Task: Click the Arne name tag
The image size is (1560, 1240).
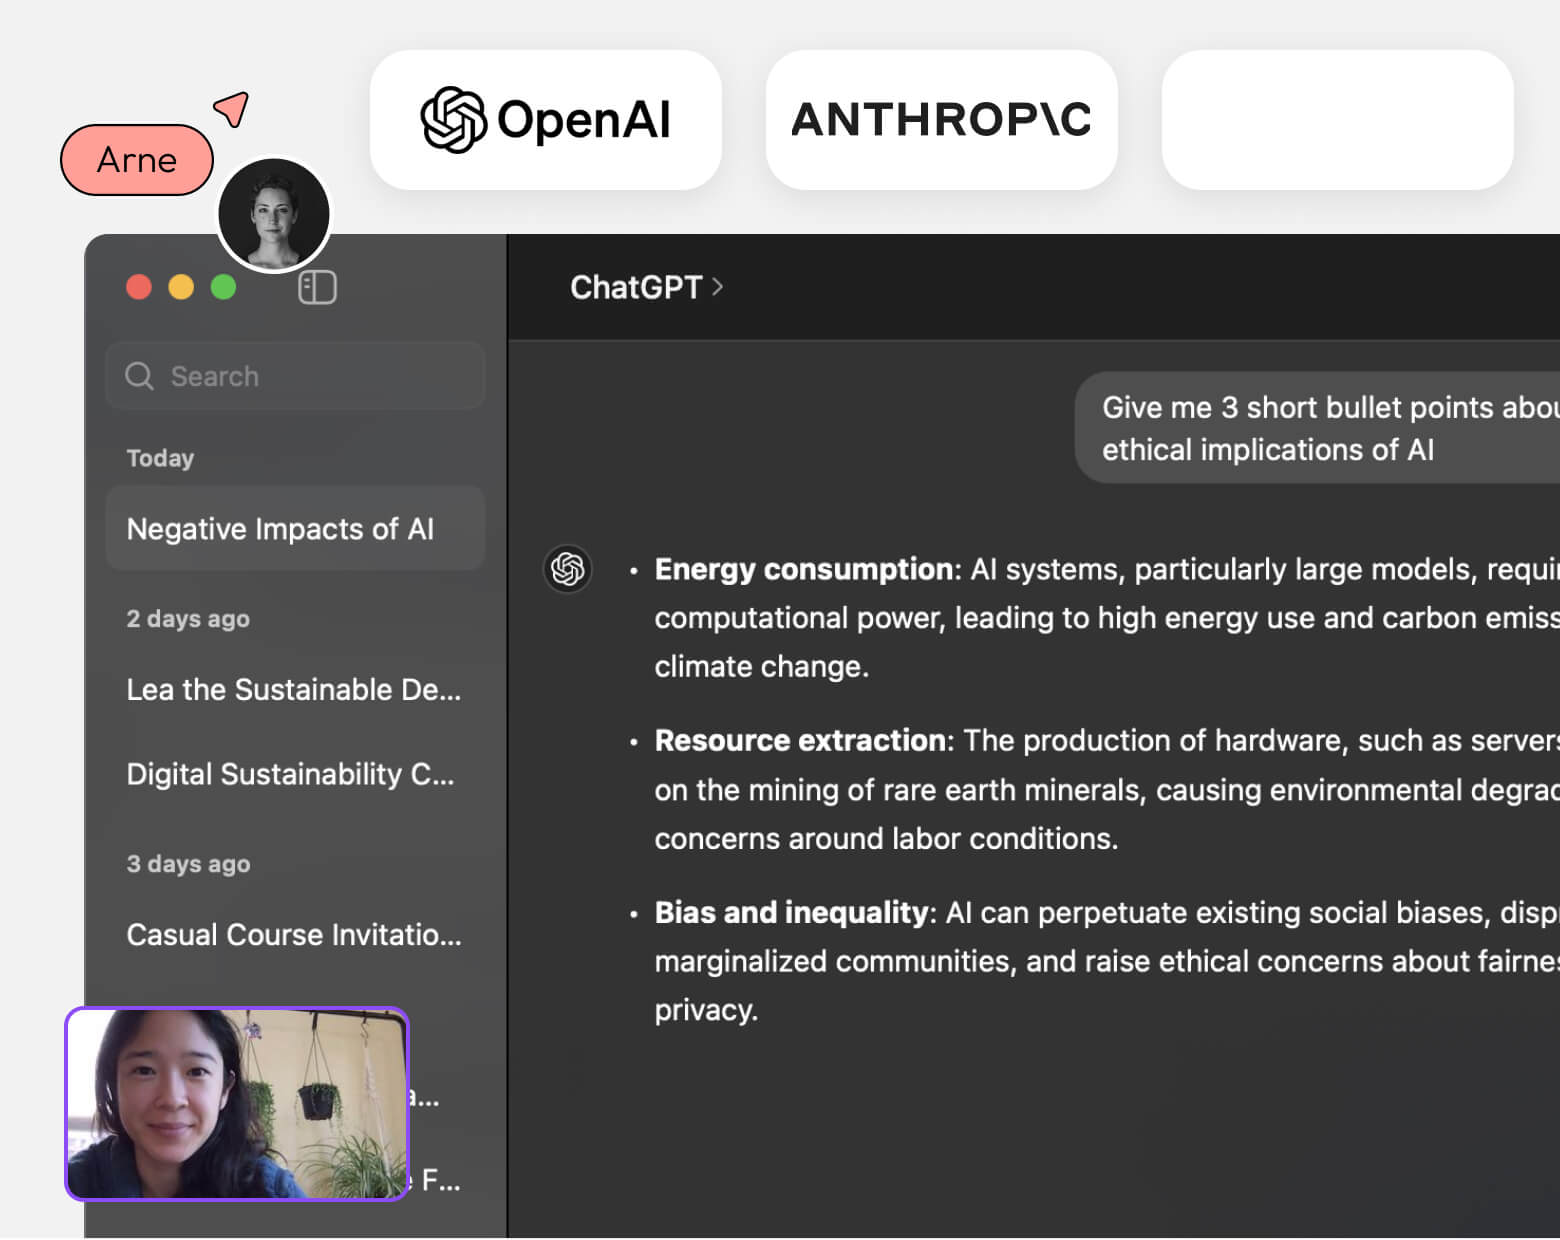Action: click(137, 160)
